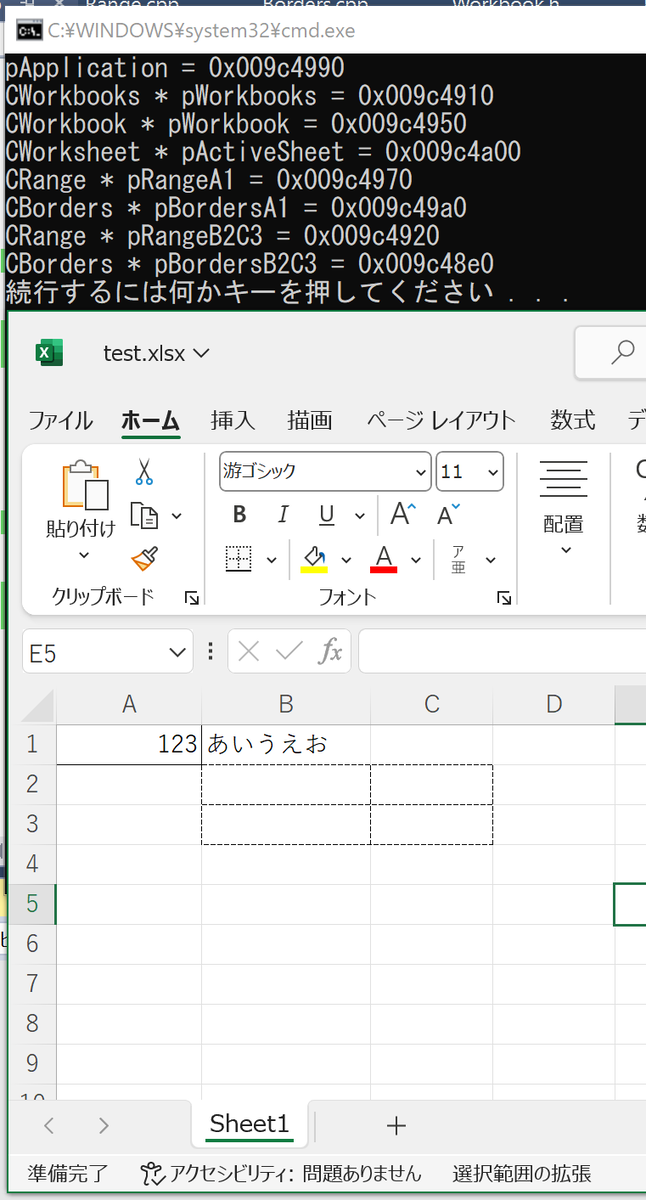The width and height of the screenshot is (646, 1200).
Task: Toggle bold formatting
Action: click(x=240, y=515)
